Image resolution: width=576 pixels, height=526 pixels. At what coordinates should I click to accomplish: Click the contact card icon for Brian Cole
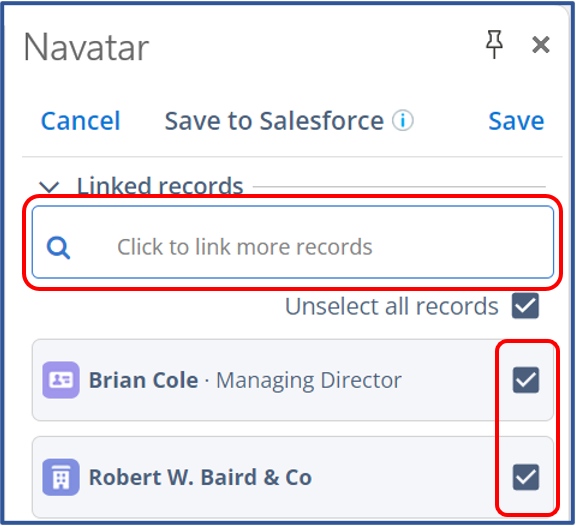click(61, 380)
